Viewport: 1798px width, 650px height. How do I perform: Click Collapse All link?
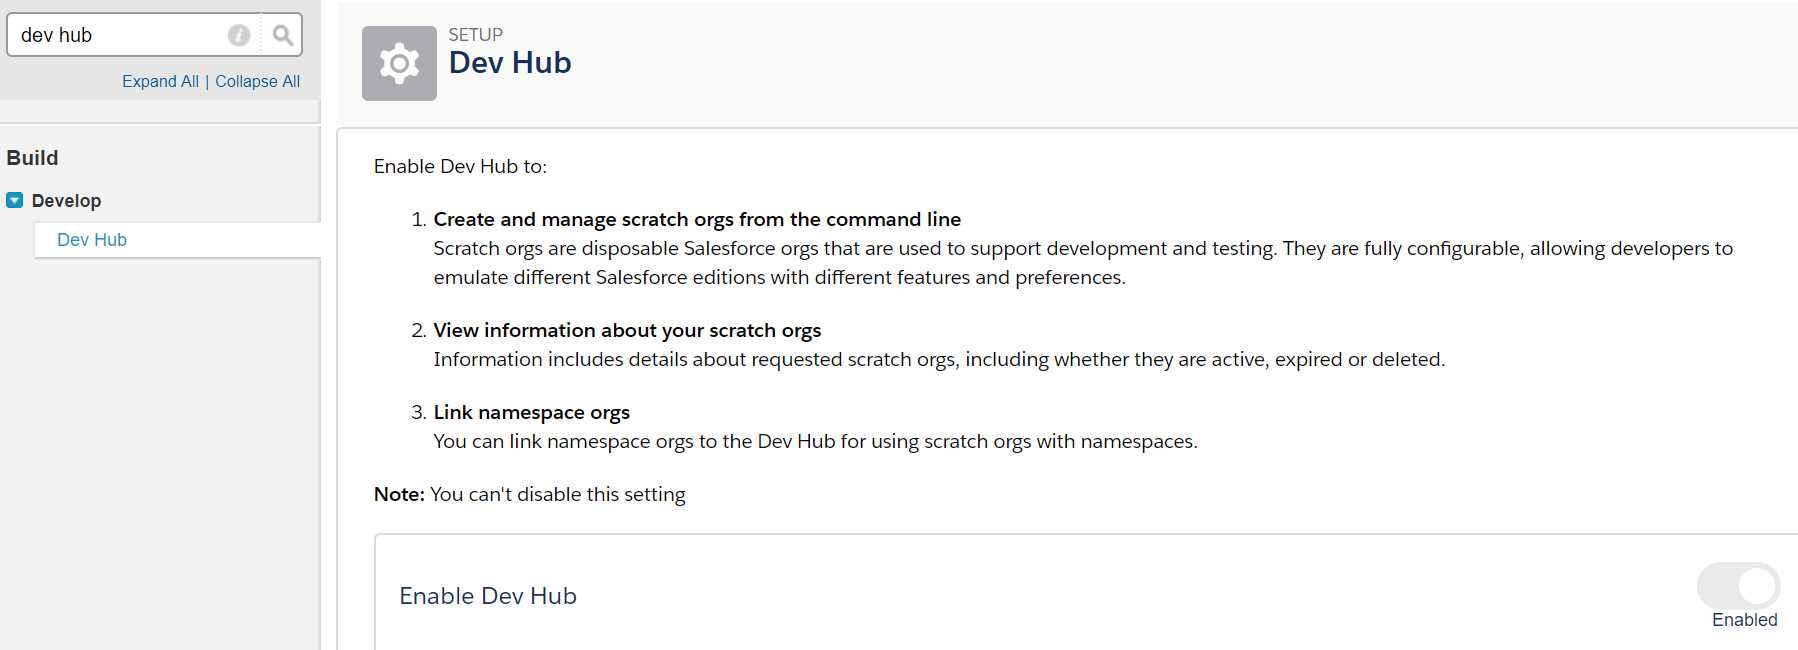pyautogui.click(x=257, y=82)
